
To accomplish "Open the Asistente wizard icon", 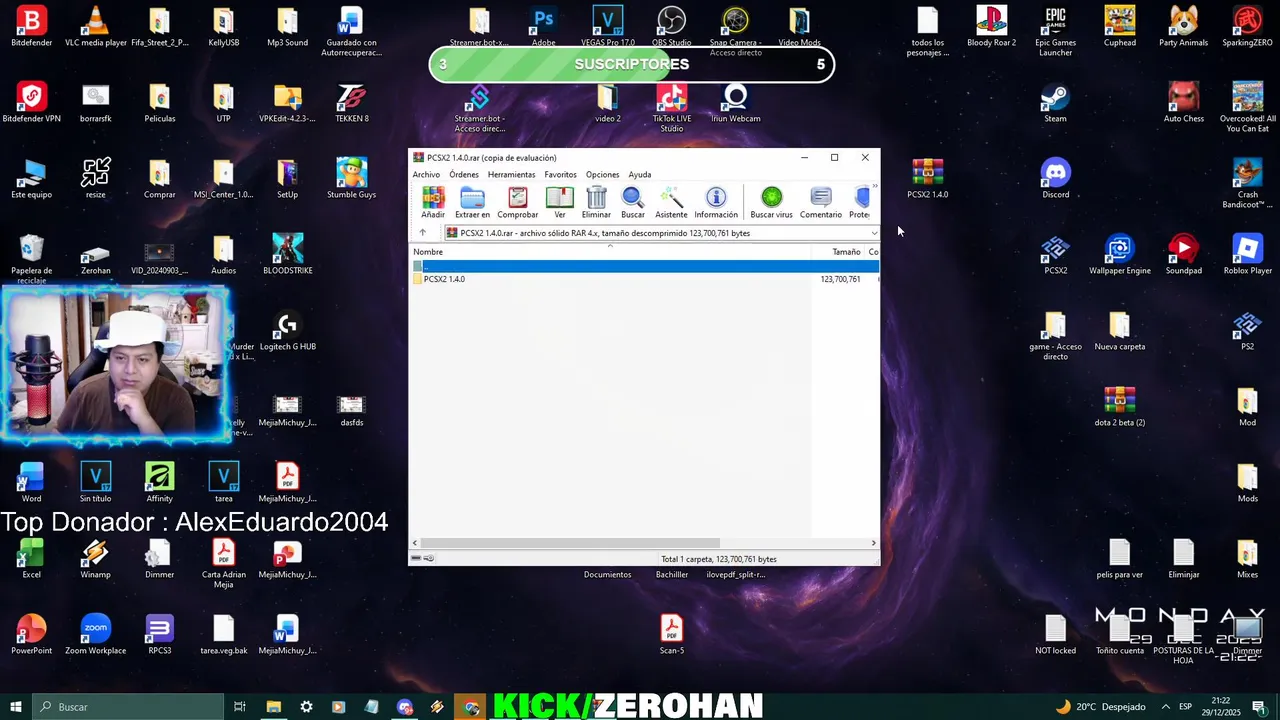I will [x=671, y=202].
